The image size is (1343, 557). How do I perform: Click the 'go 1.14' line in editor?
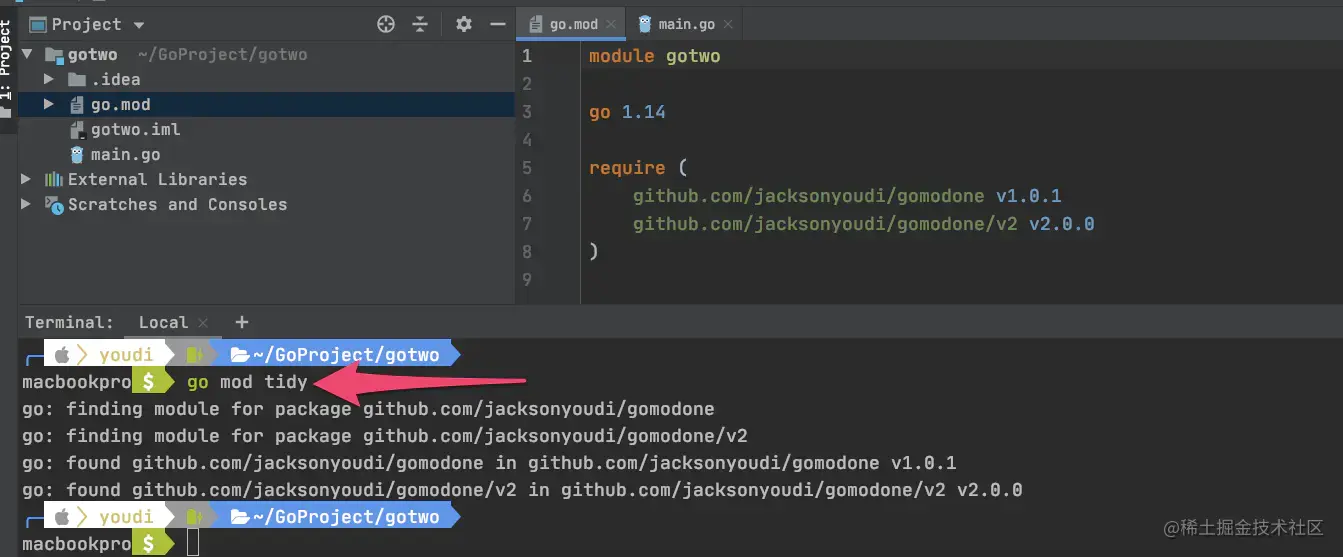click(x=627, y=112)
